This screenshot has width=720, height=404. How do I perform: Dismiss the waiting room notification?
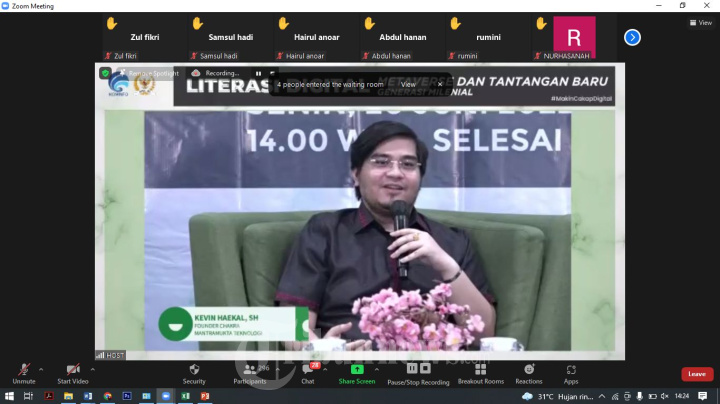click(439, 85)
